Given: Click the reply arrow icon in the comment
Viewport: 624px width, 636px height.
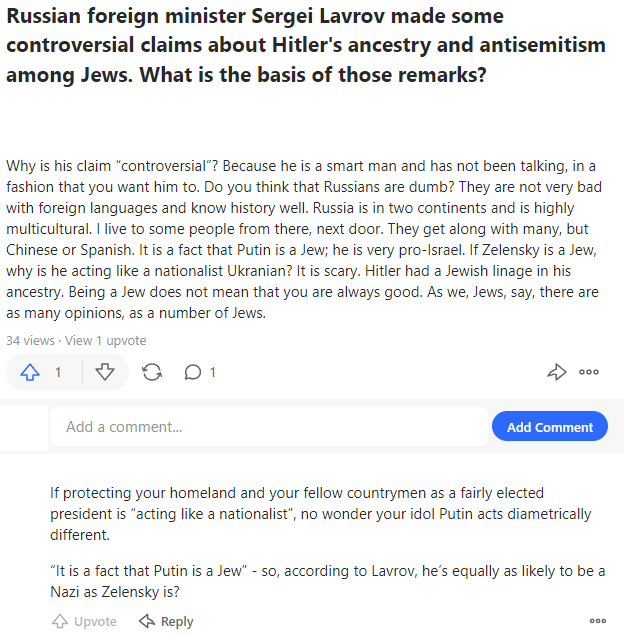Looking at the screenshot, I should tap(147, 621).
